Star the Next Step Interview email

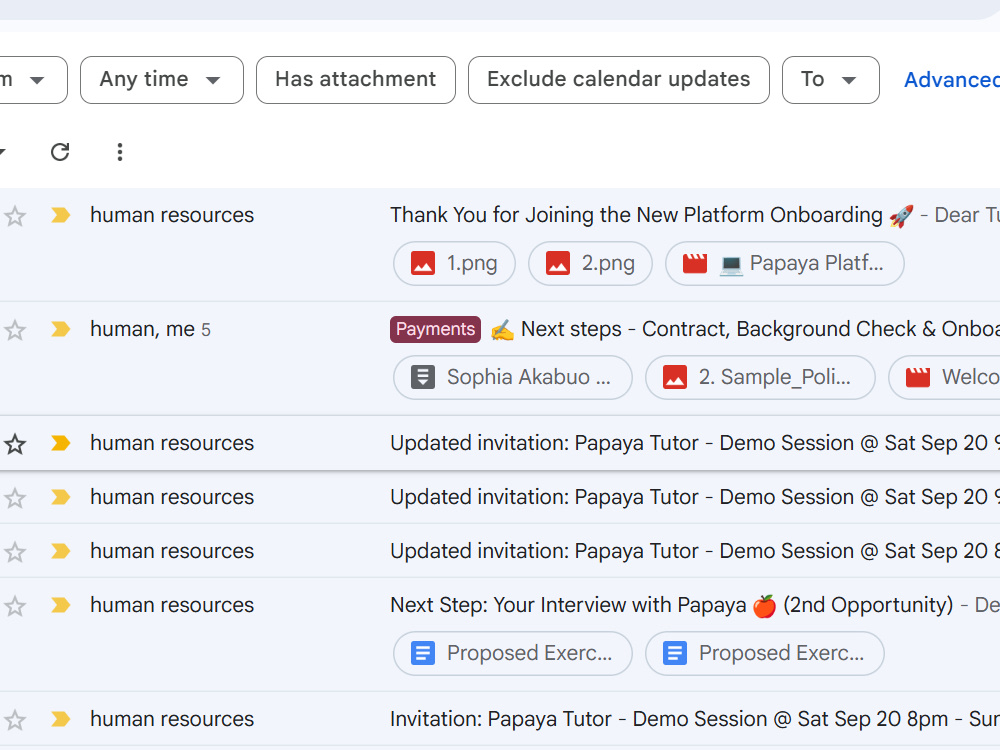point(15,606)
